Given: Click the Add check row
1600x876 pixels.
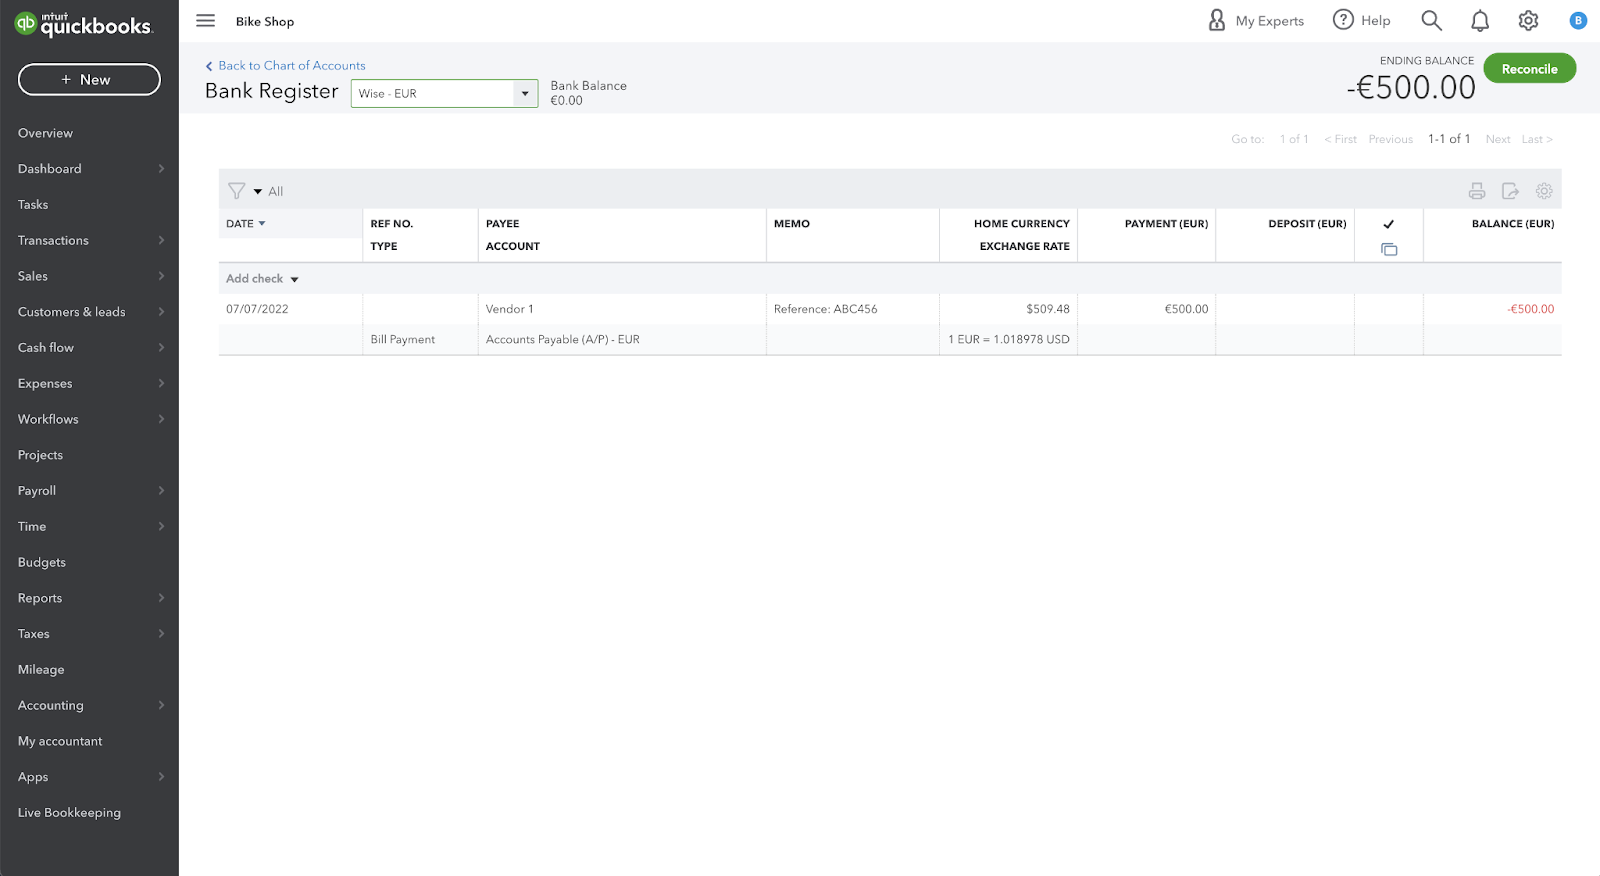Looking at the screenshot, I should 890,279.
